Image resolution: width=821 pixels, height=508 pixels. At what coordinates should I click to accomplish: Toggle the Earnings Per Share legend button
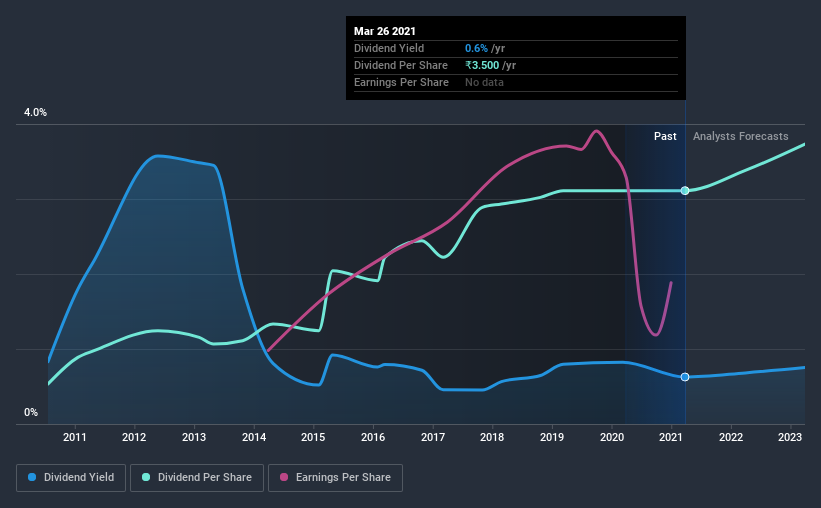pos(335,478)
